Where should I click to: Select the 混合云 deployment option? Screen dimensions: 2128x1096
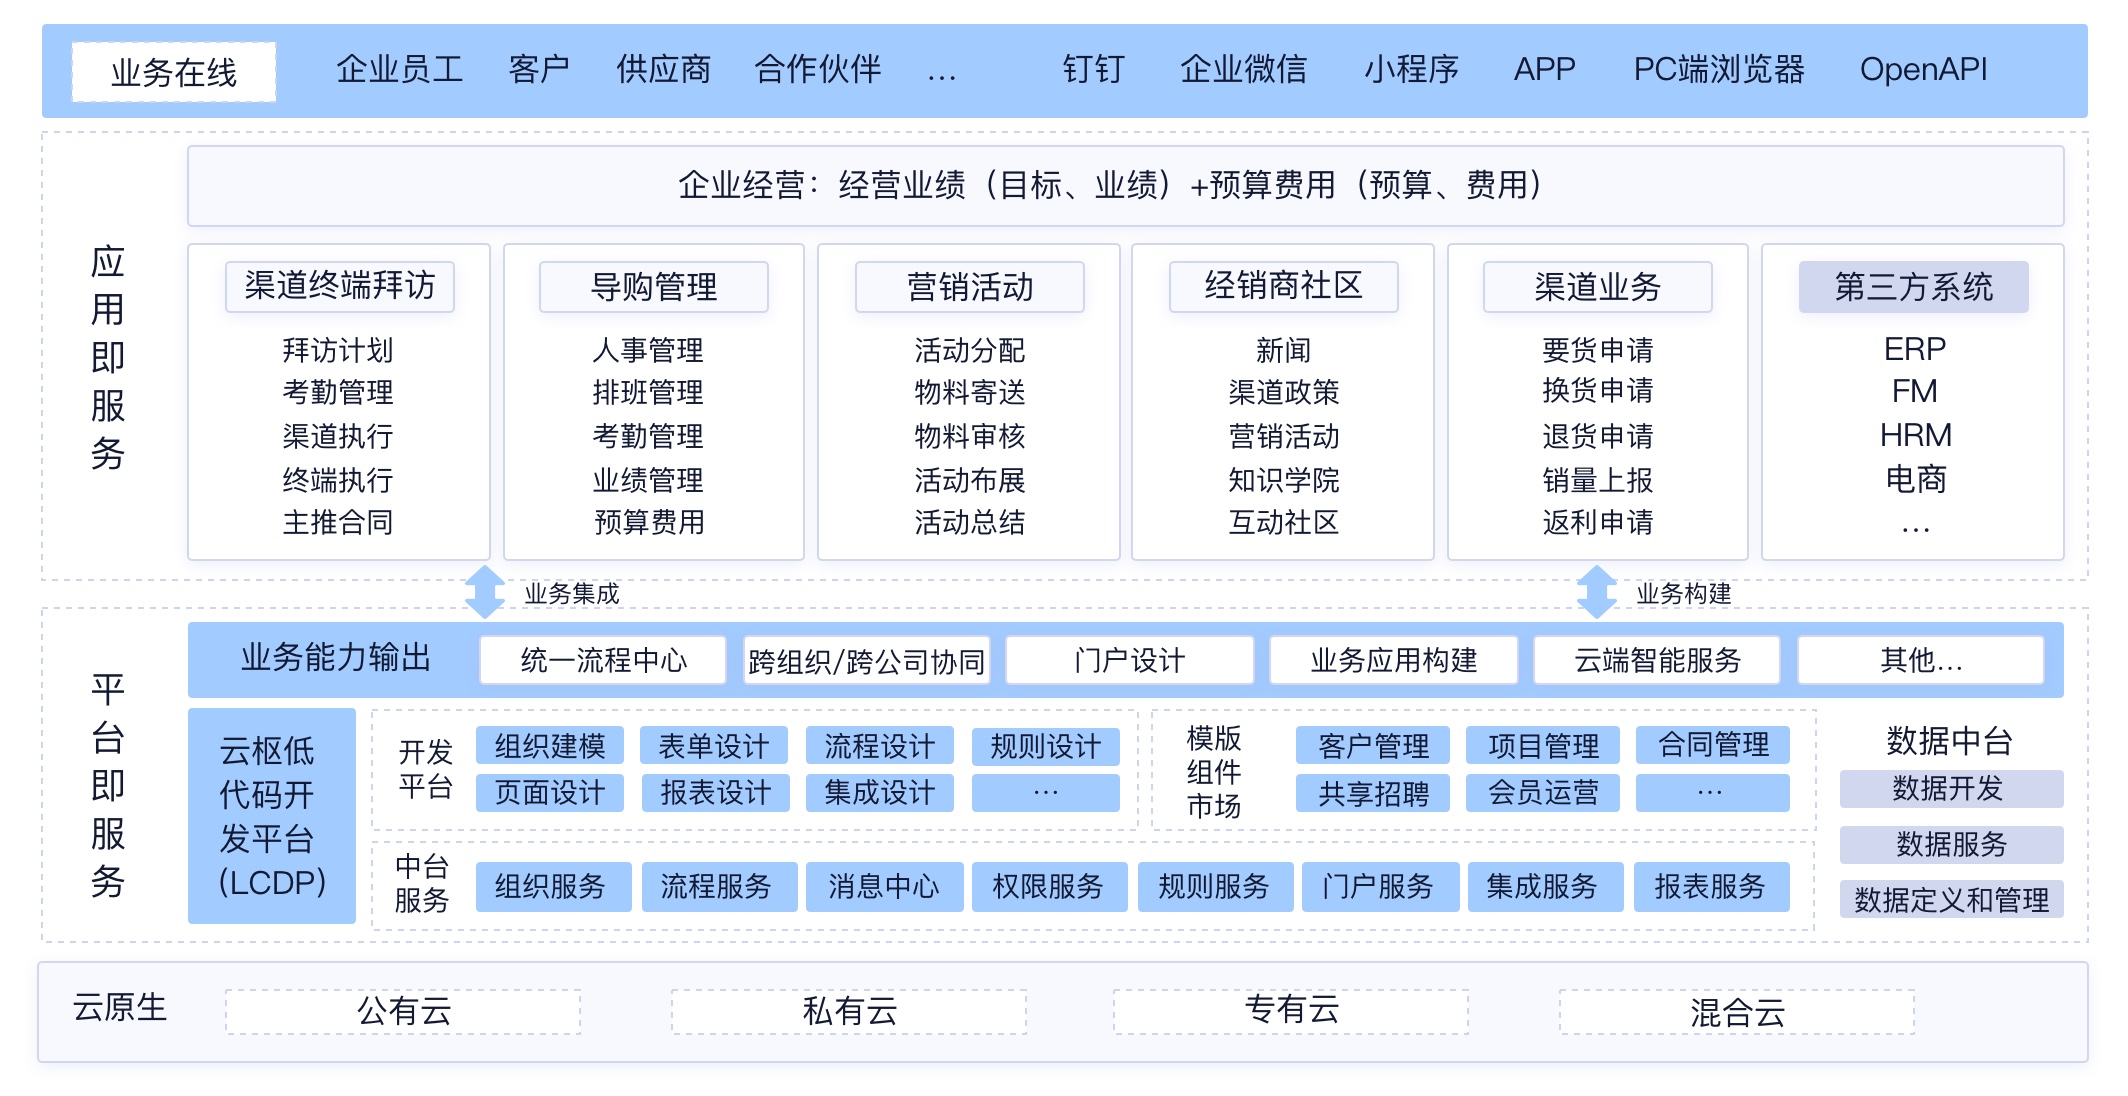pos(1737,1012)
